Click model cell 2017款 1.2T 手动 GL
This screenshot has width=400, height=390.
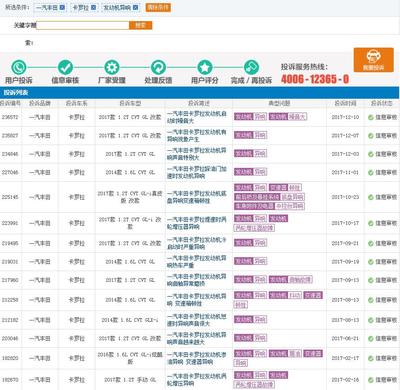coord(130,380)
